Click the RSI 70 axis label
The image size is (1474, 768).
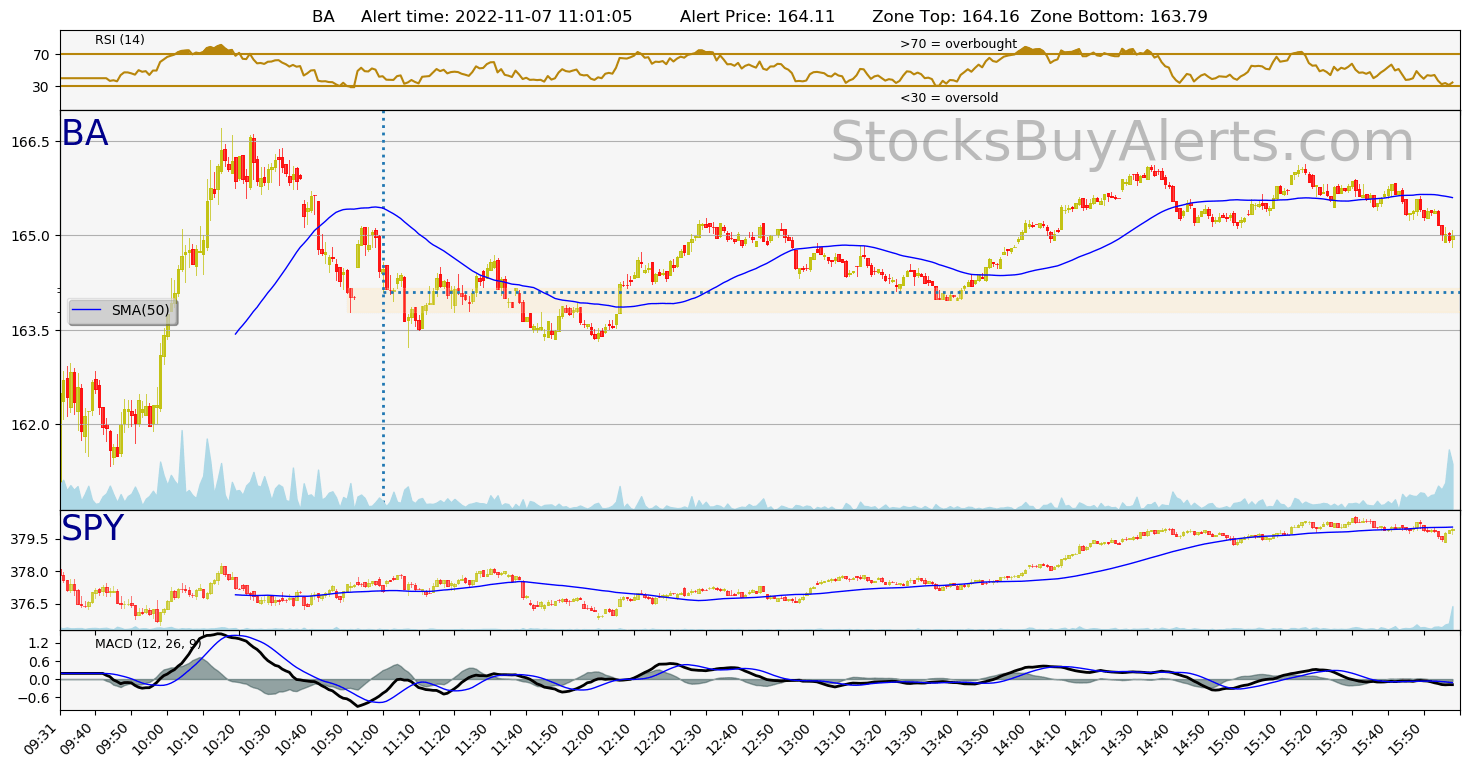(41, 54)
